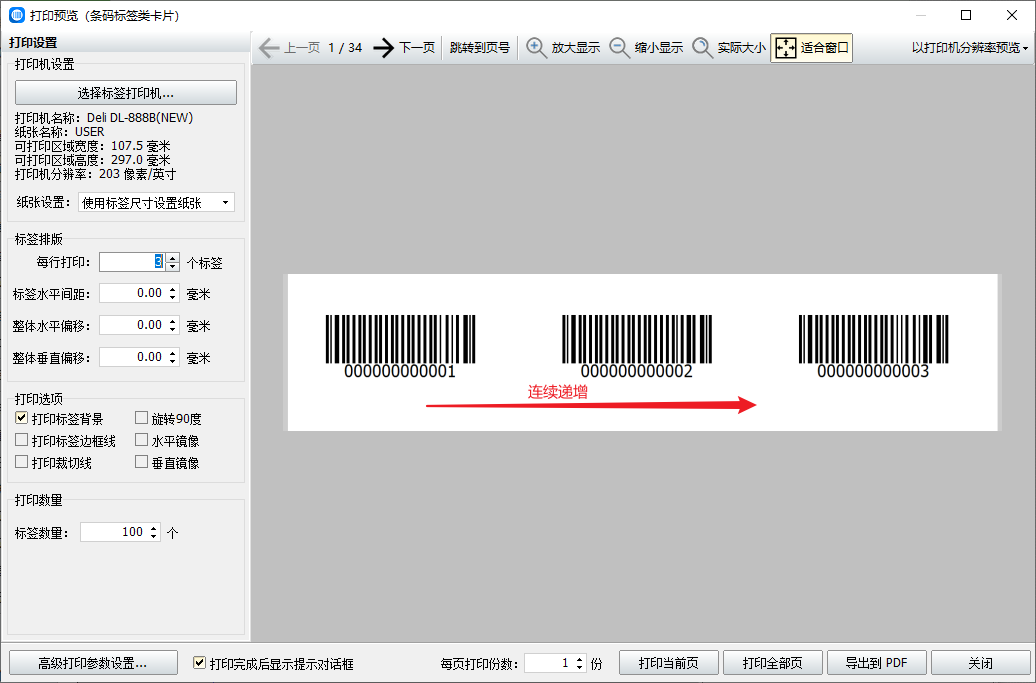Enable 旋转90度 checkbox
This screenshot has height=683, width=1036.
[x=141, y=418]
